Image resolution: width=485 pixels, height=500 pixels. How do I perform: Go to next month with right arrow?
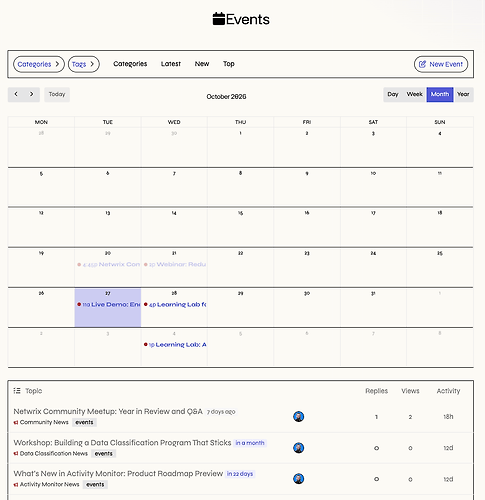coord(32,94)
